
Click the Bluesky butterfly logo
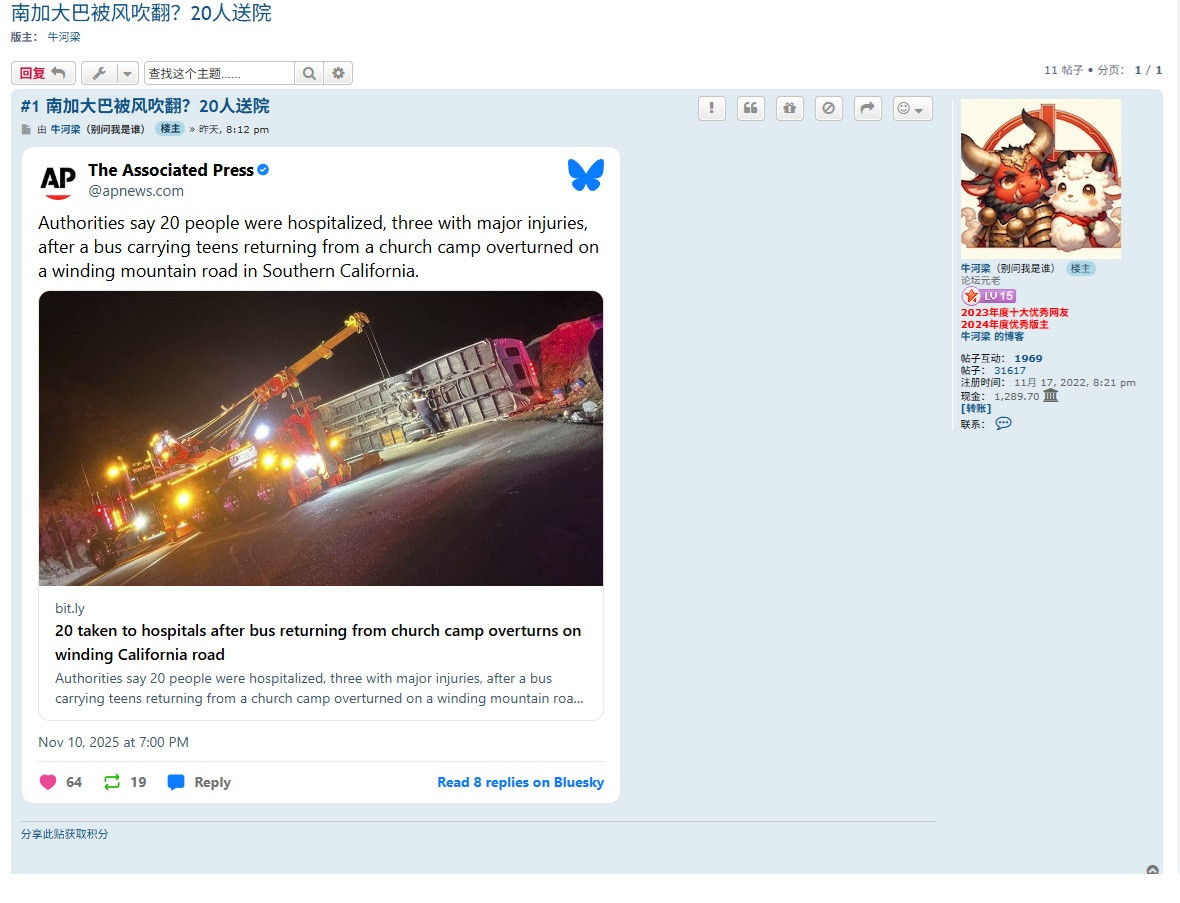pyautogui.click(x=585, y=175)
